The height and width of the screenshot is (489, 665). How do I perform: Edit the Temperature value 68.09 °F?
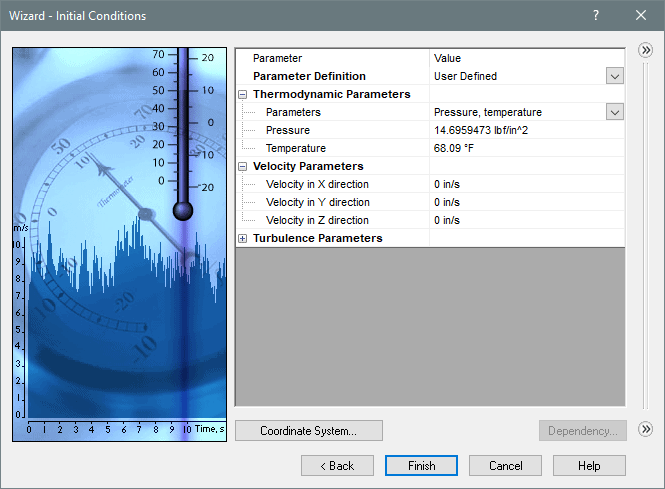point(527,148)
